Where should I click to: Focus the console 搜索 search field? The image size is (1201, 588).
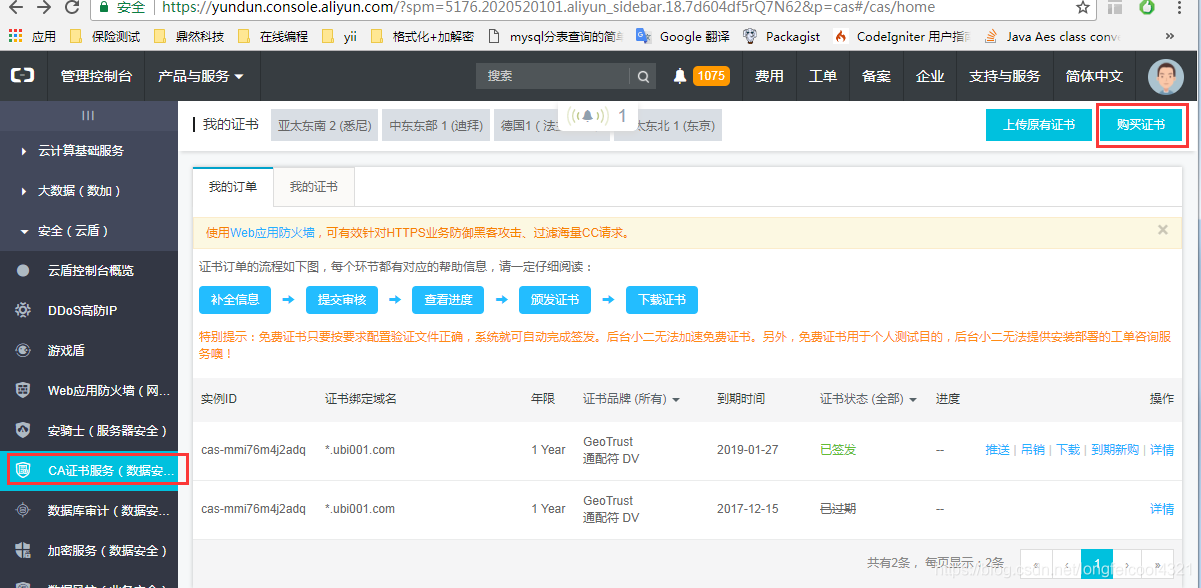[554, 76]
